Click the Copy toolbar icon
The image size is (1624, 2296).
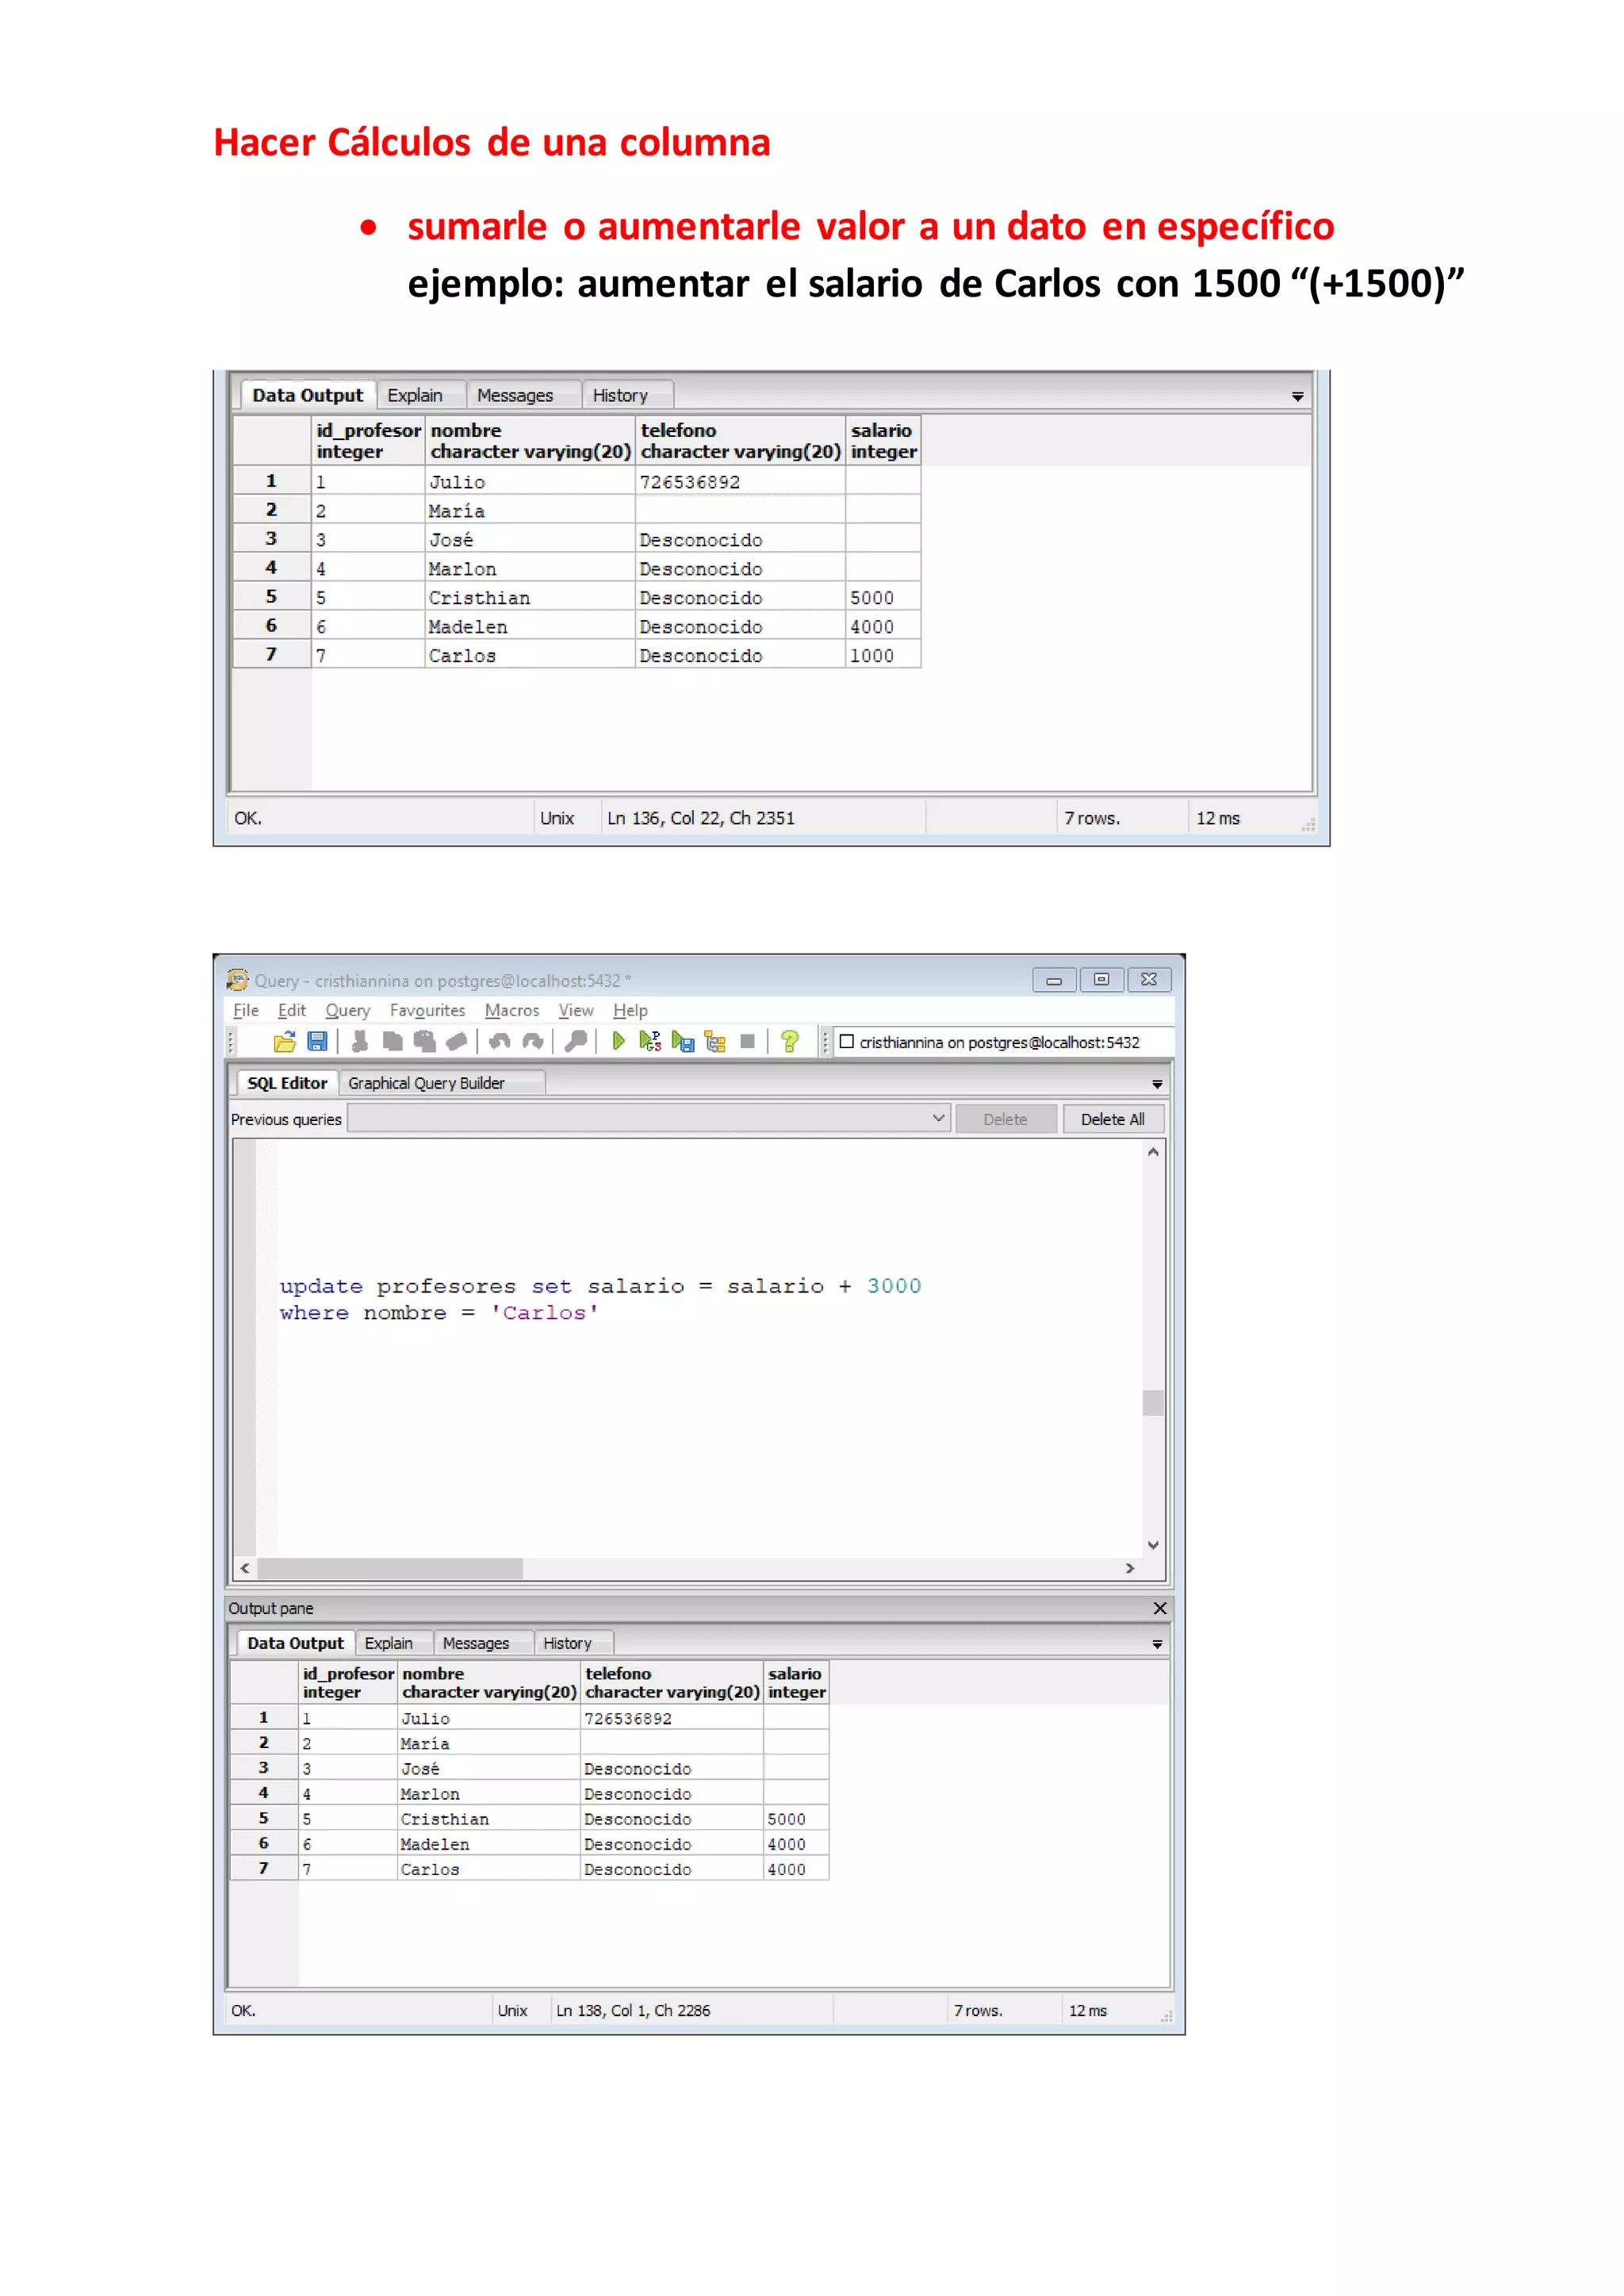coord(392,1042)
